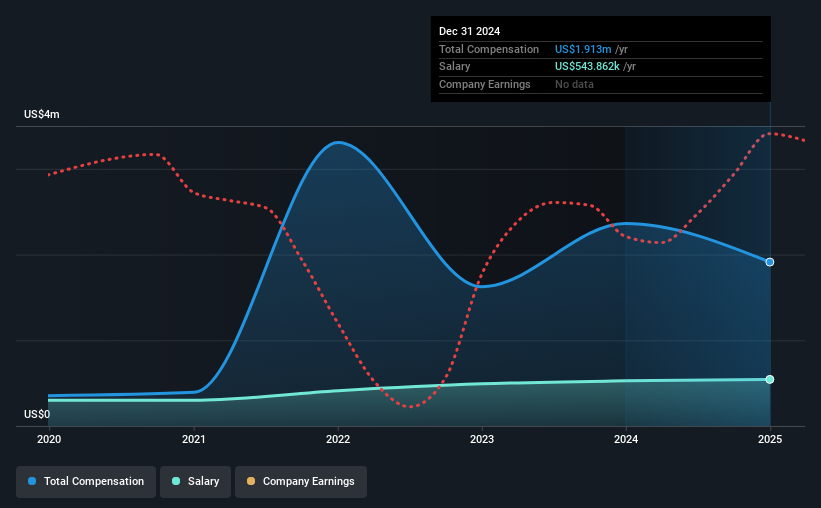
Task: Click the Company Earnings tooltip row label
Action: pyautogui.click(x=484, y=84)
